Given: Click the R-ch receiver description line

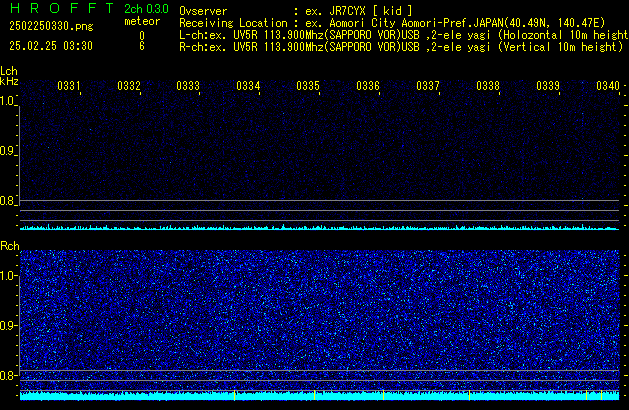Looking at the screenshot, I should pyautogui.click(x=401, y=47).
